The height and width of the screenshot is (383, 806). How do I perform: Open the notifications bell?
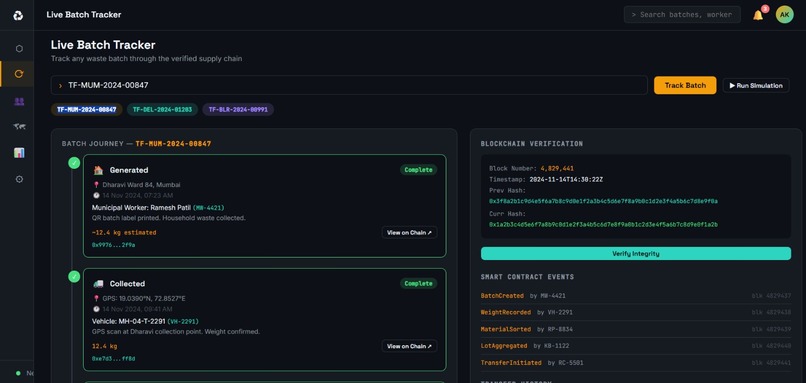[x=758, y=15]
